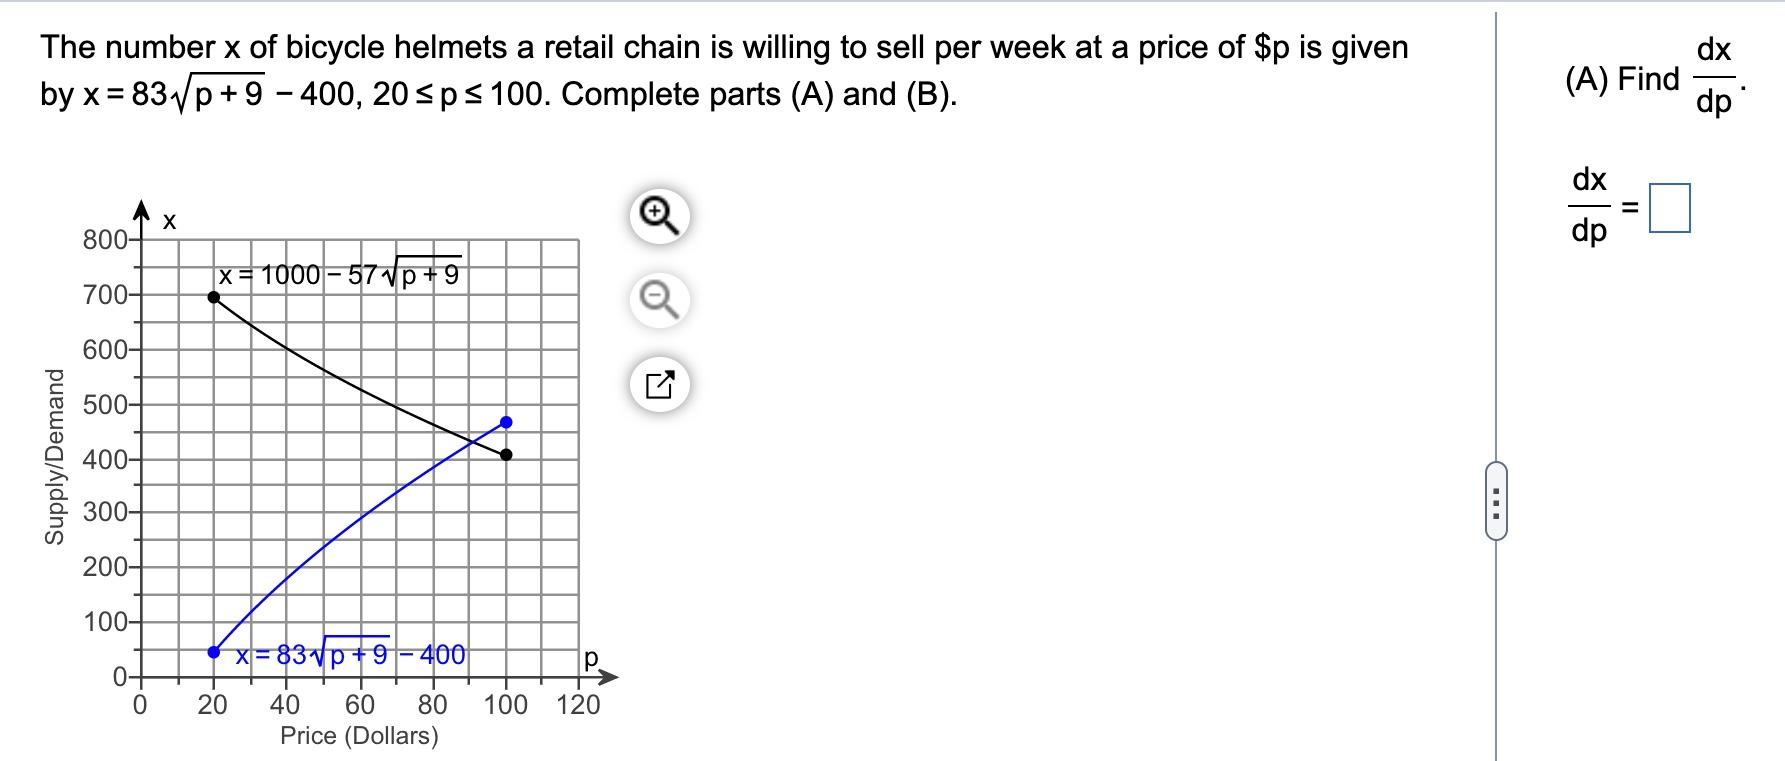
Task: Click the three-dot panel divider handle
Action: coord(1496,500)
